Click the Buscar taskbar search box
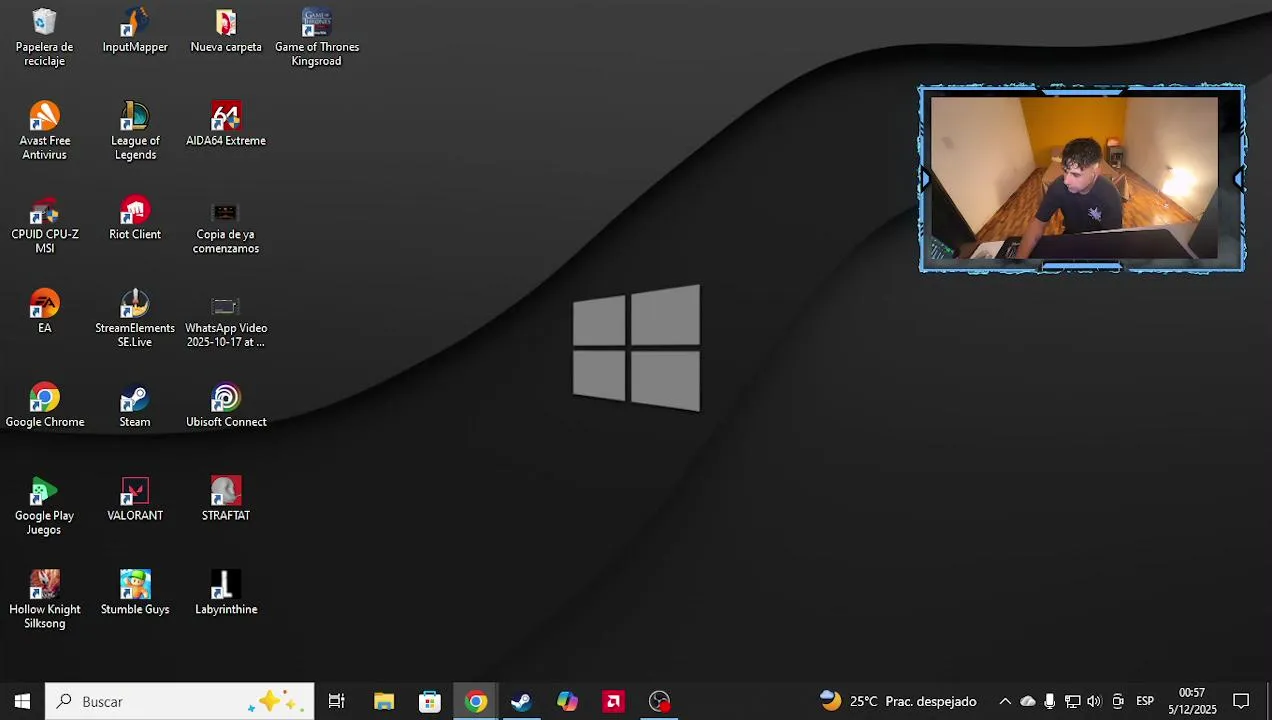The height and width of the screenshot is (720, 1272). tap(180, 701)
